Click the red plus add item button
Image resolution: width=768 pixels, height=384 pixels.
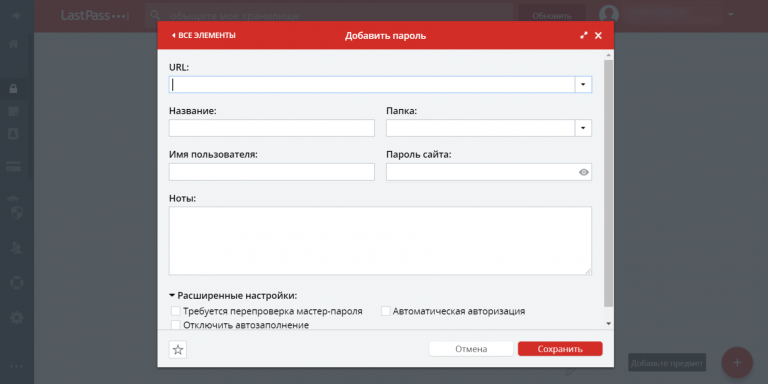pos(737,362)
